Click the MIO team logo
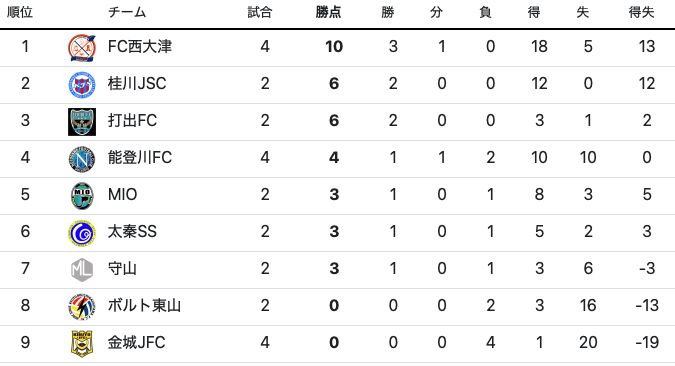This screenshot has width=675, height=366. pos(82,196)
